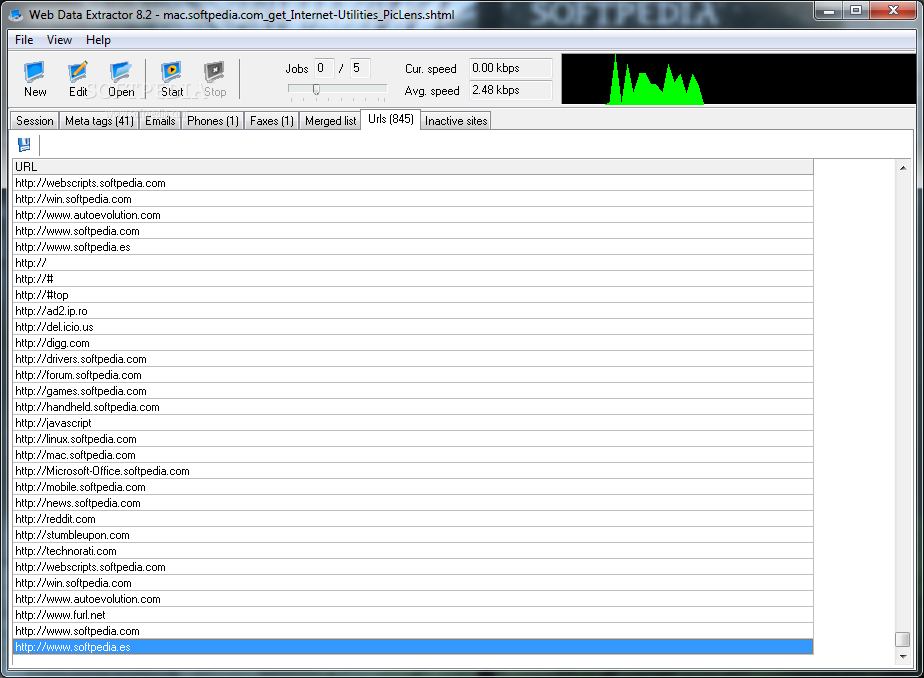Select the row http://games.softpedia.com
The image size is (924, 678).
413,391
